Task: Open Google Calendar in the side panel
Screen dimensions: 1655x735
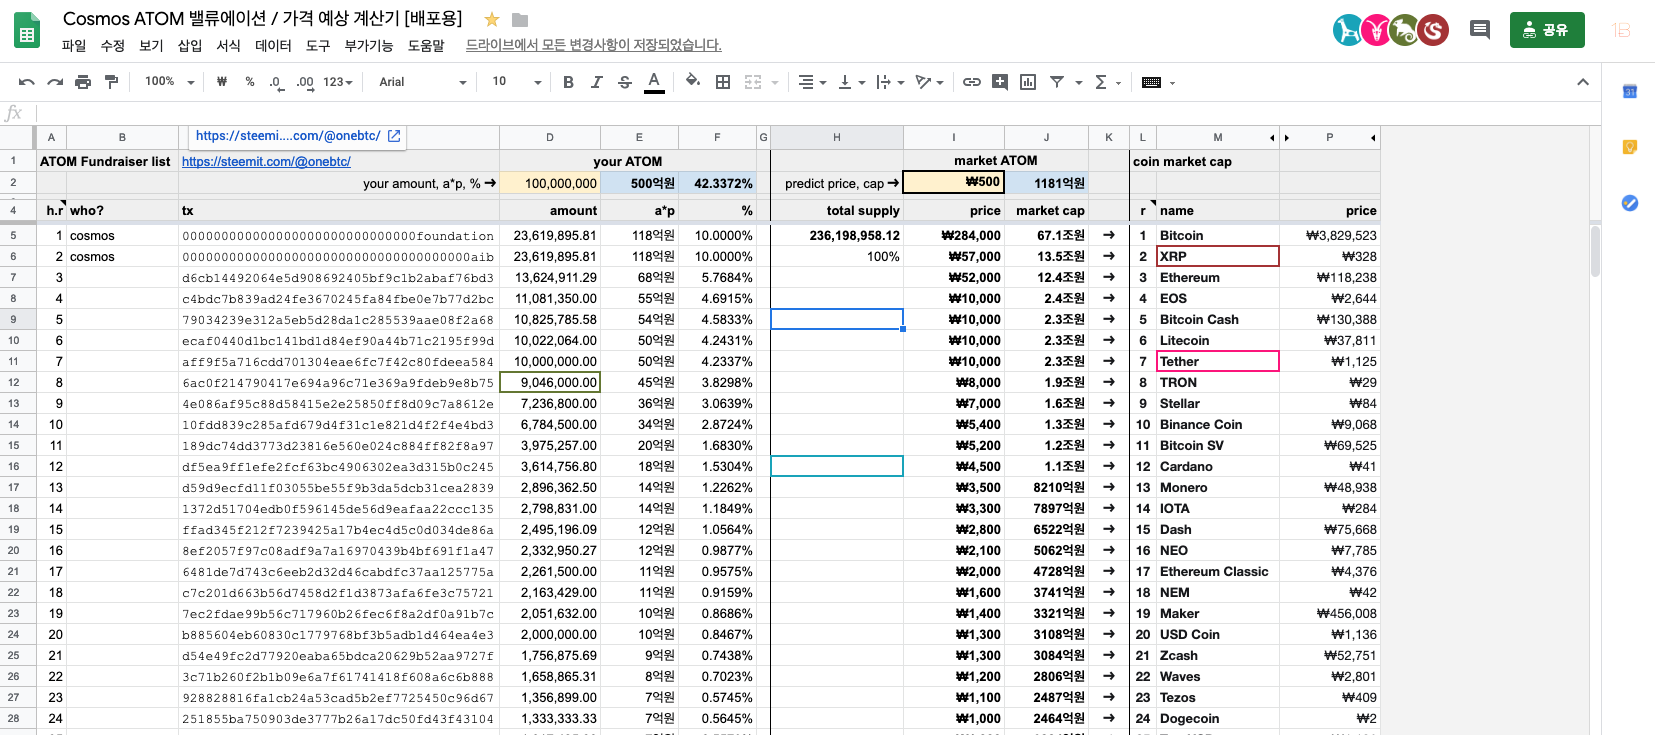Action: pyautogui.click(x=1629, y=92)
